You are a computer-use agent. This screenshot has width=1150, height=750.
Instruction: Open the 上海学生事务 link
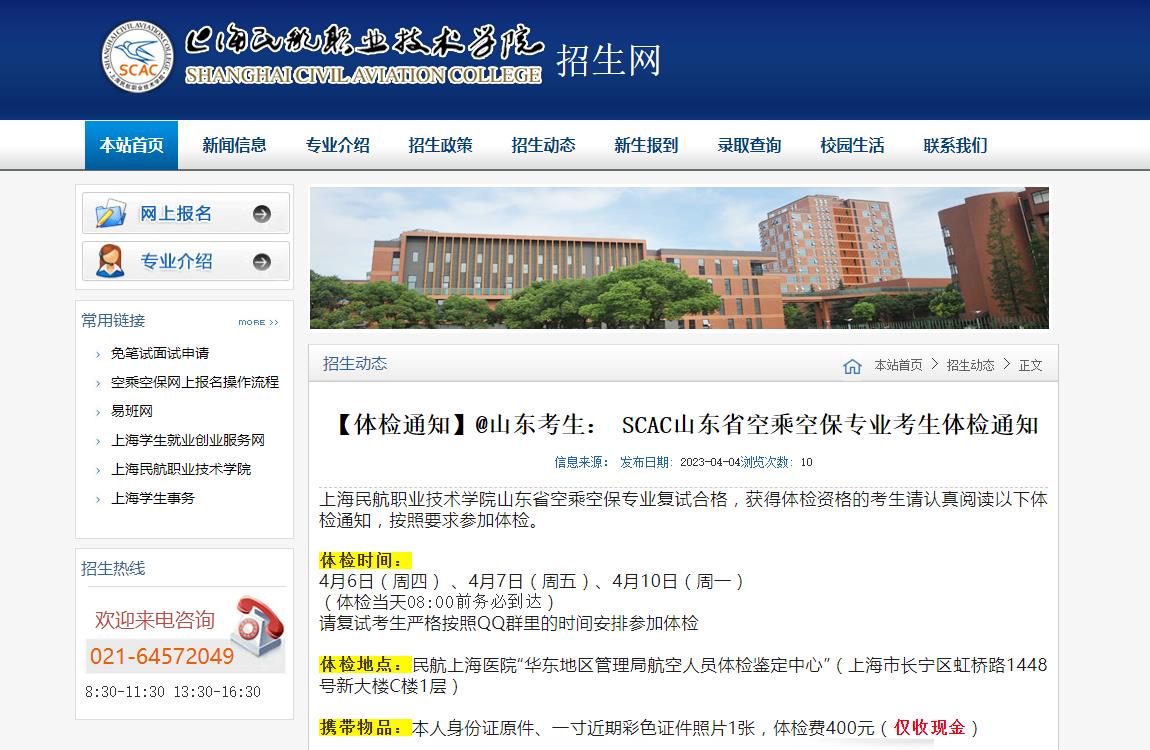(x=153, y=499)
